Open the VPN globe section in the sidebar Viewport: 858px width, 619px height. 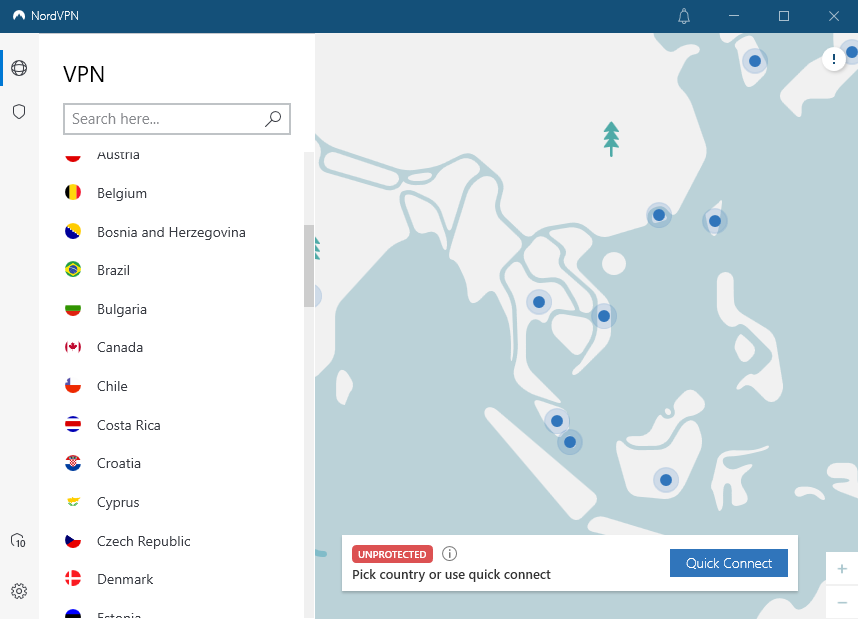pyautogui.click(x=18, y=68)
